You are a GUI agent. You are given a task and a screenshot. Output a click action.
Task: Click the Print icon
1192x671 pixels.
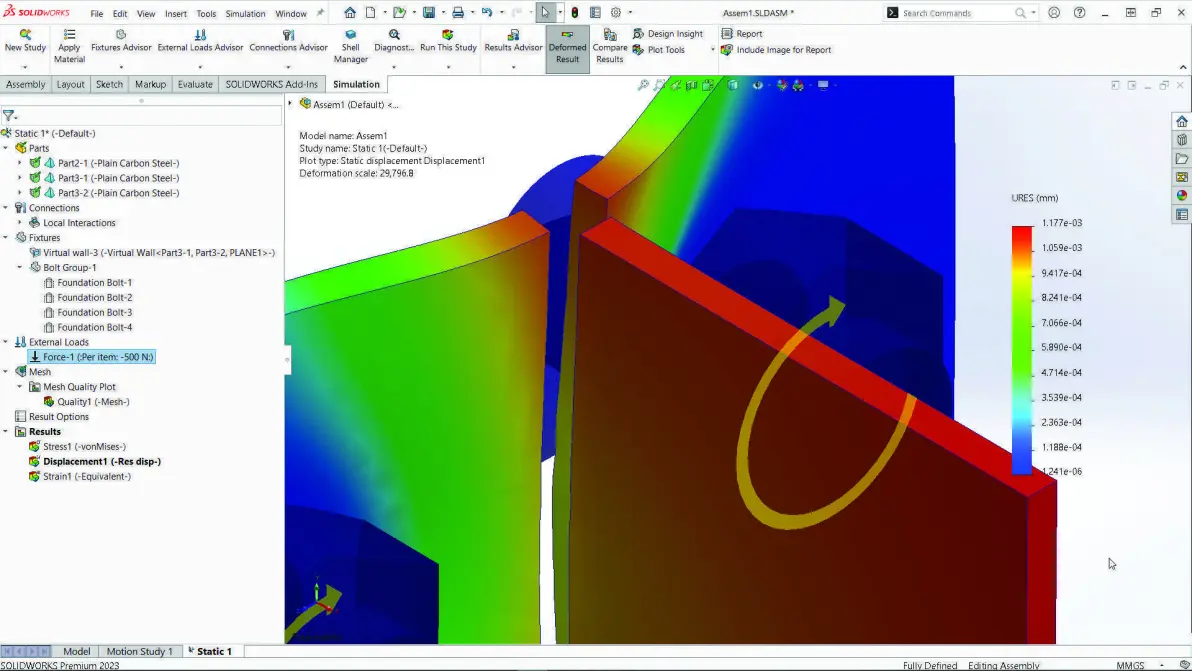[458, 12]
